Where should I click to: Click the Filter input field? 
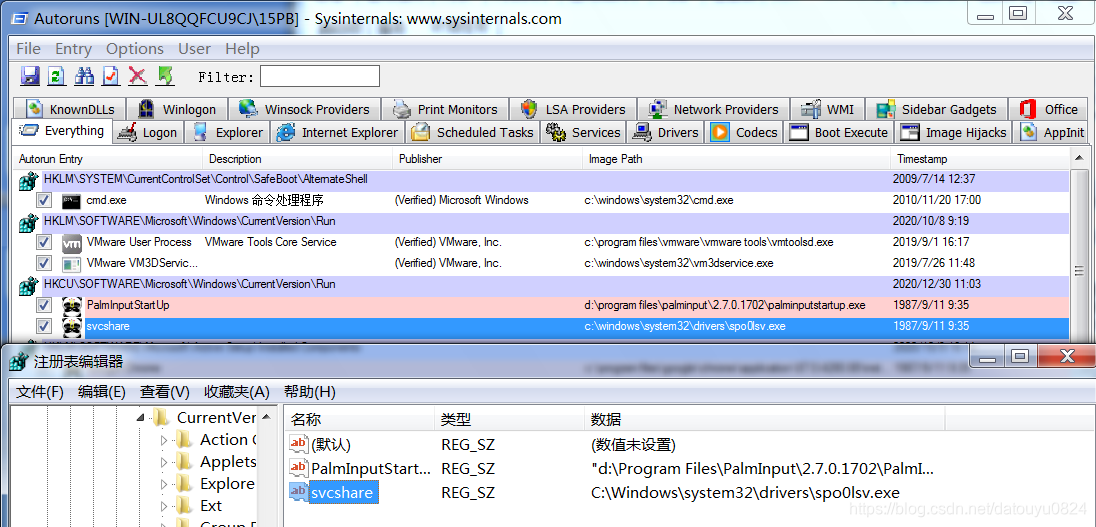coord(319,76)
